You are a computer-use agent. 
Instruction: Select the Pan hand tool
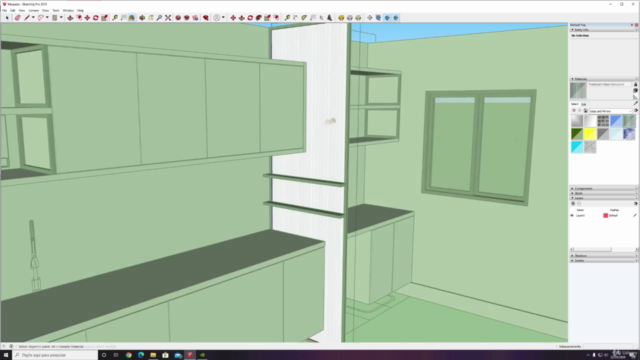(x=151, y=18)
